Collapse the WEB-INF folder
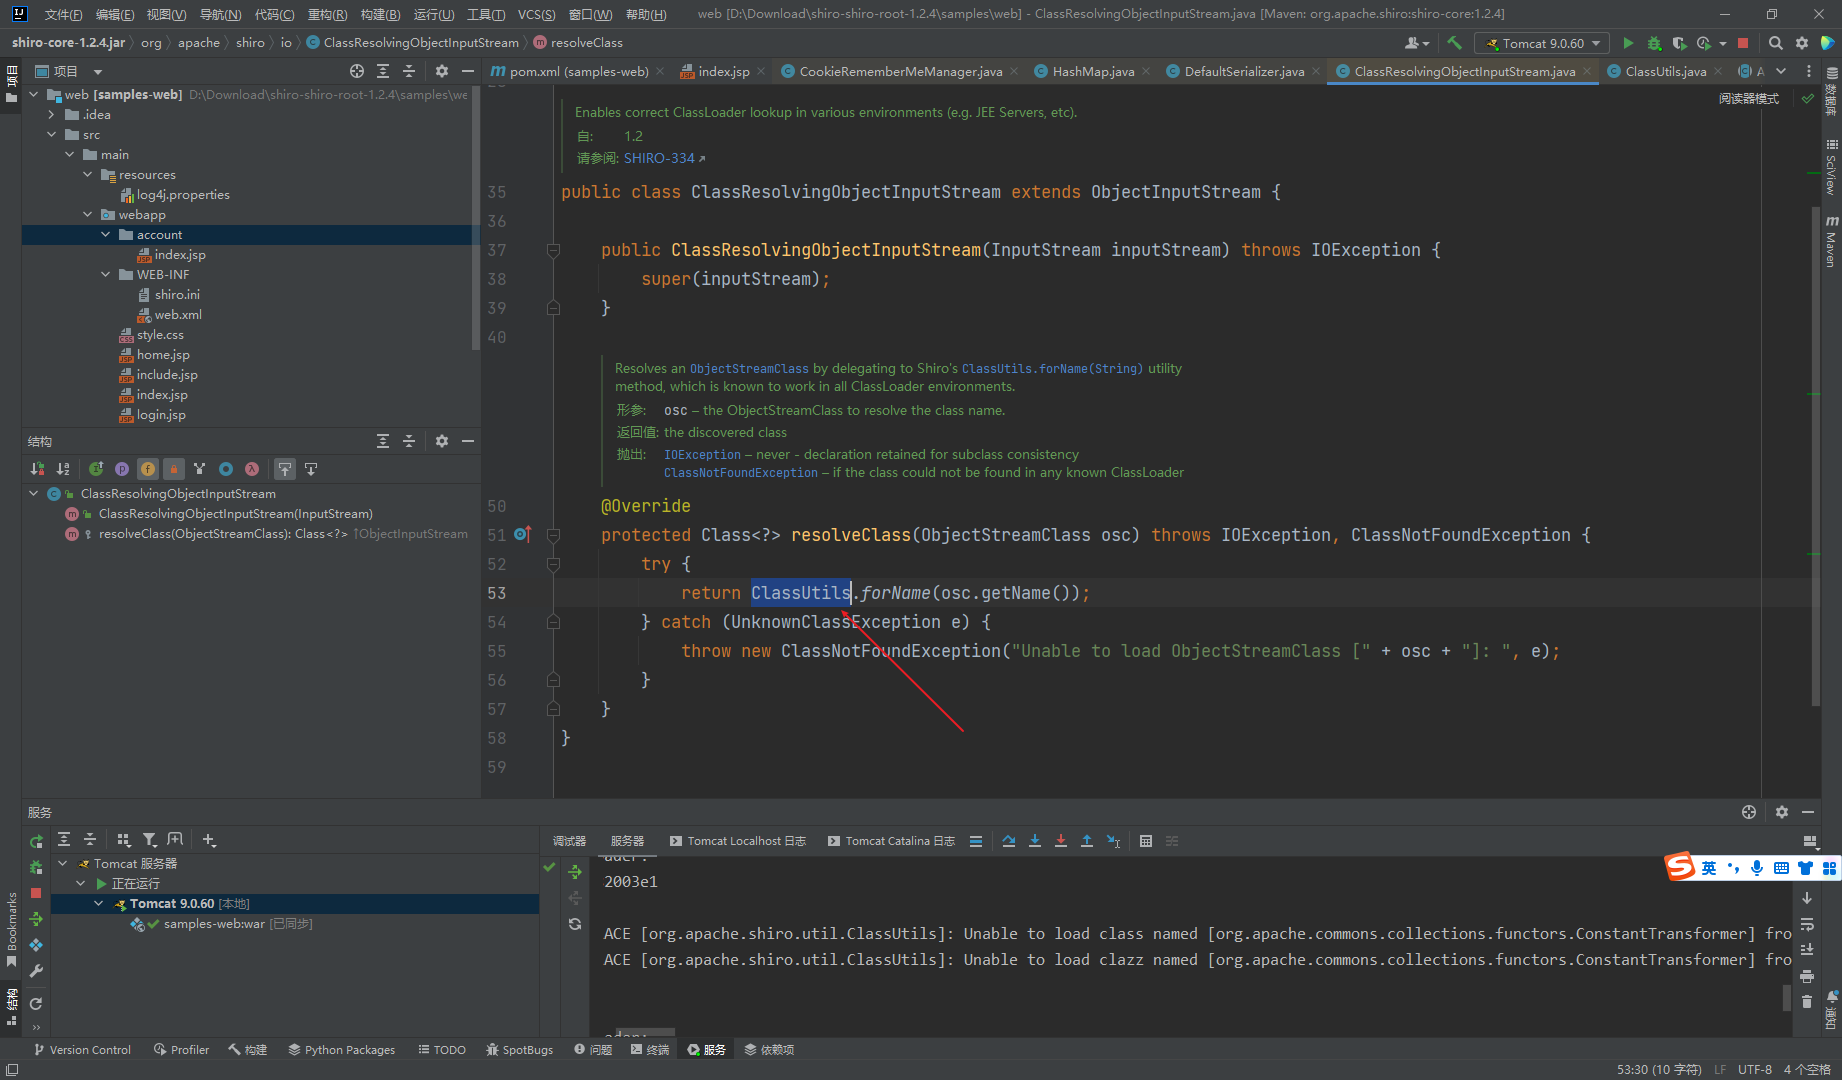The image size is (1842, 1080). coord(106,274)
